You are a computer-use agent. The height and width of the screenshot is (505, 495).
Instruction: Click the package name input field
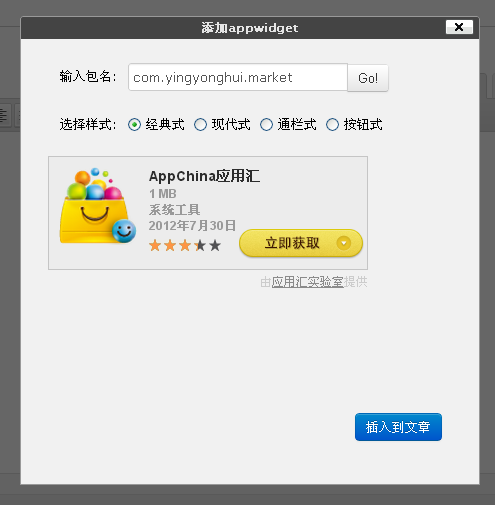point(238,77)
